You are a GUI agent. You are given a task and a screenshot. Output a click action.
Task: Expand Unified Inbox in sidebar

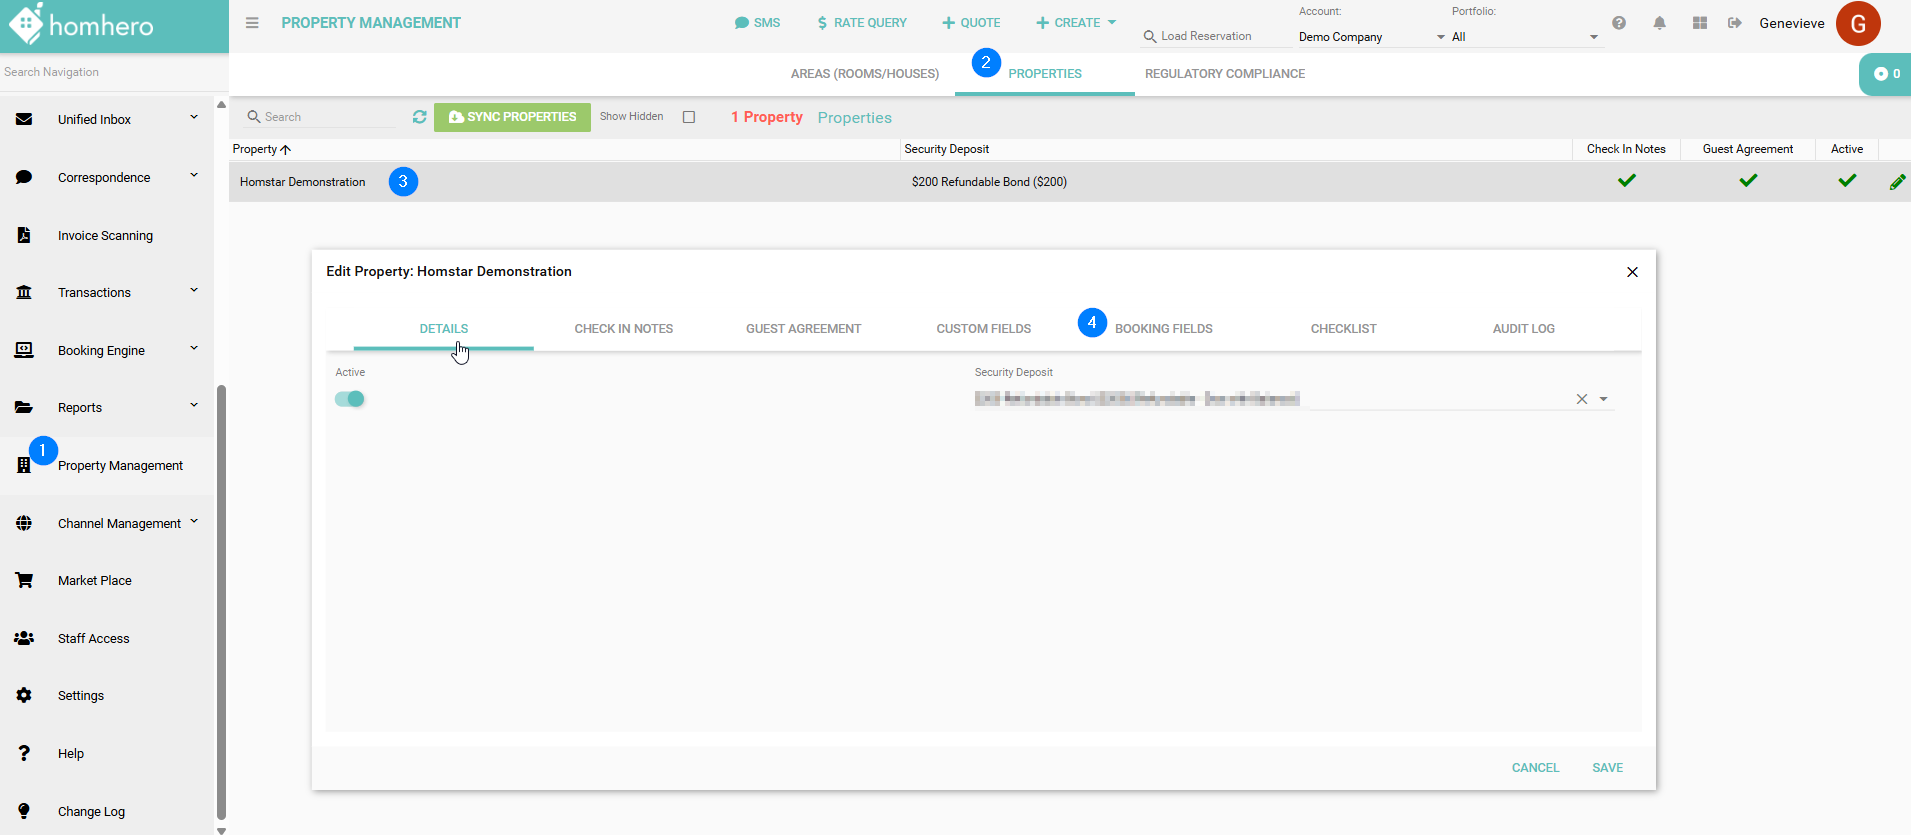[x=194, y=118]
